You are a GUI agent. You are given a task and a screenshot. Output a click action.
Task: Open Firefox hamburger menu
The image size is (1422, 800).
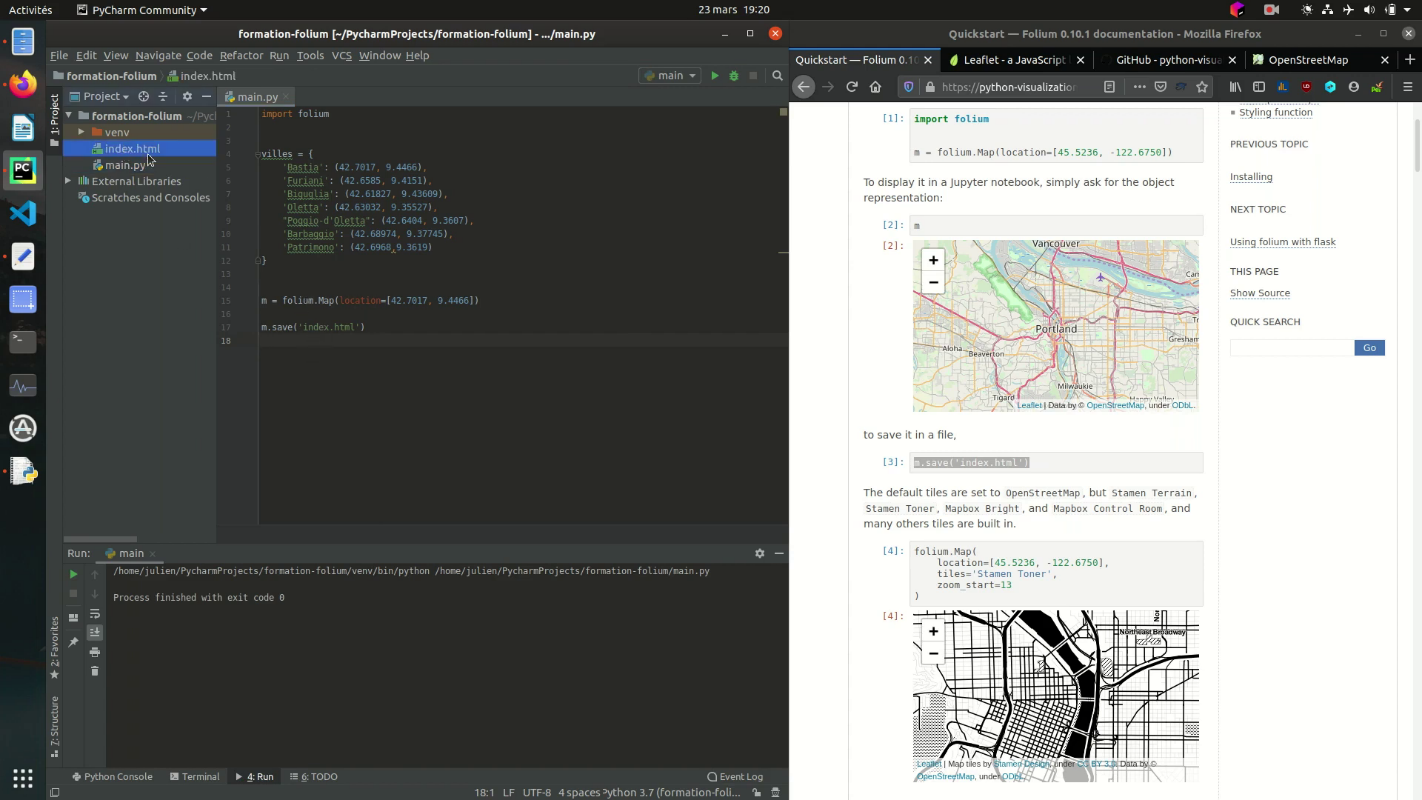1408,87
